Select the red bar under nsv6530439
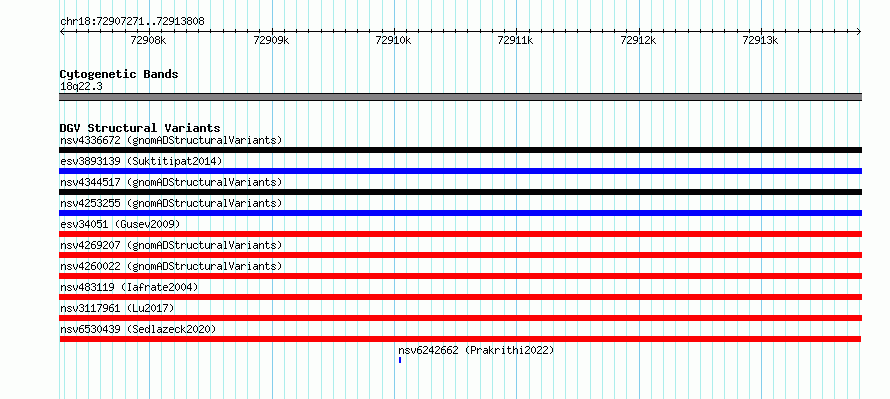 click(x=460, y=339)
